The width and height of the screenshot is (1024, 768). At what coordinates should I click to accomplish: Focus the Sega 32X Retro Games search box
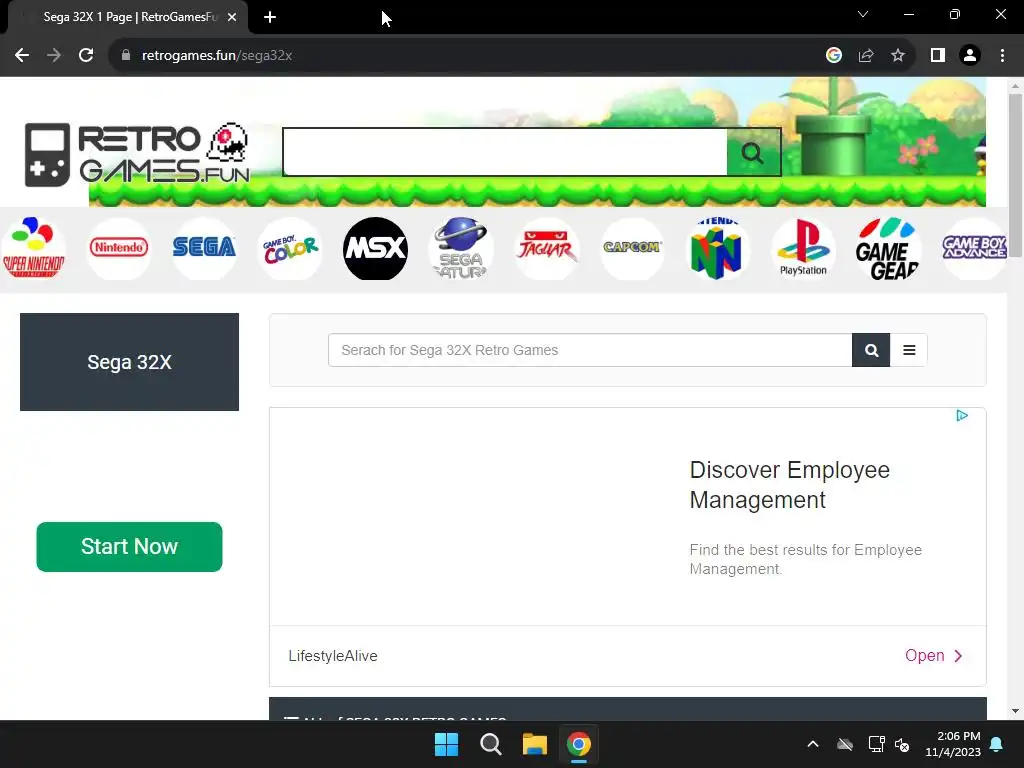point(590,350)
